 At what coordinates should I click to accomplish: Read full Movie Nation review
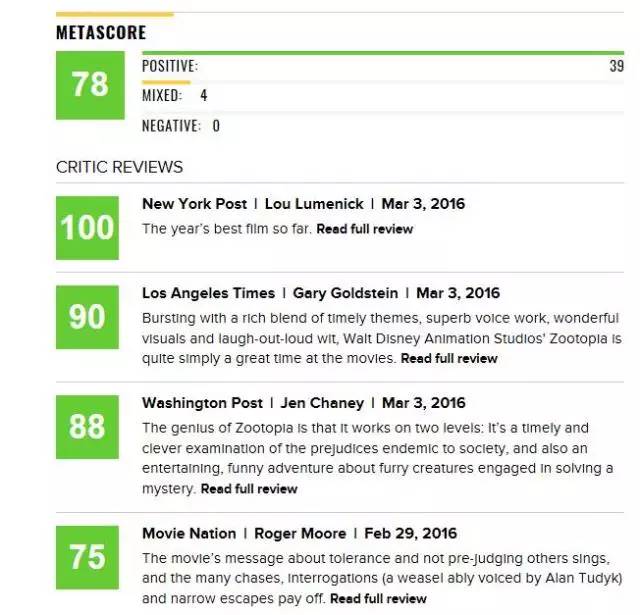[378, 599]
